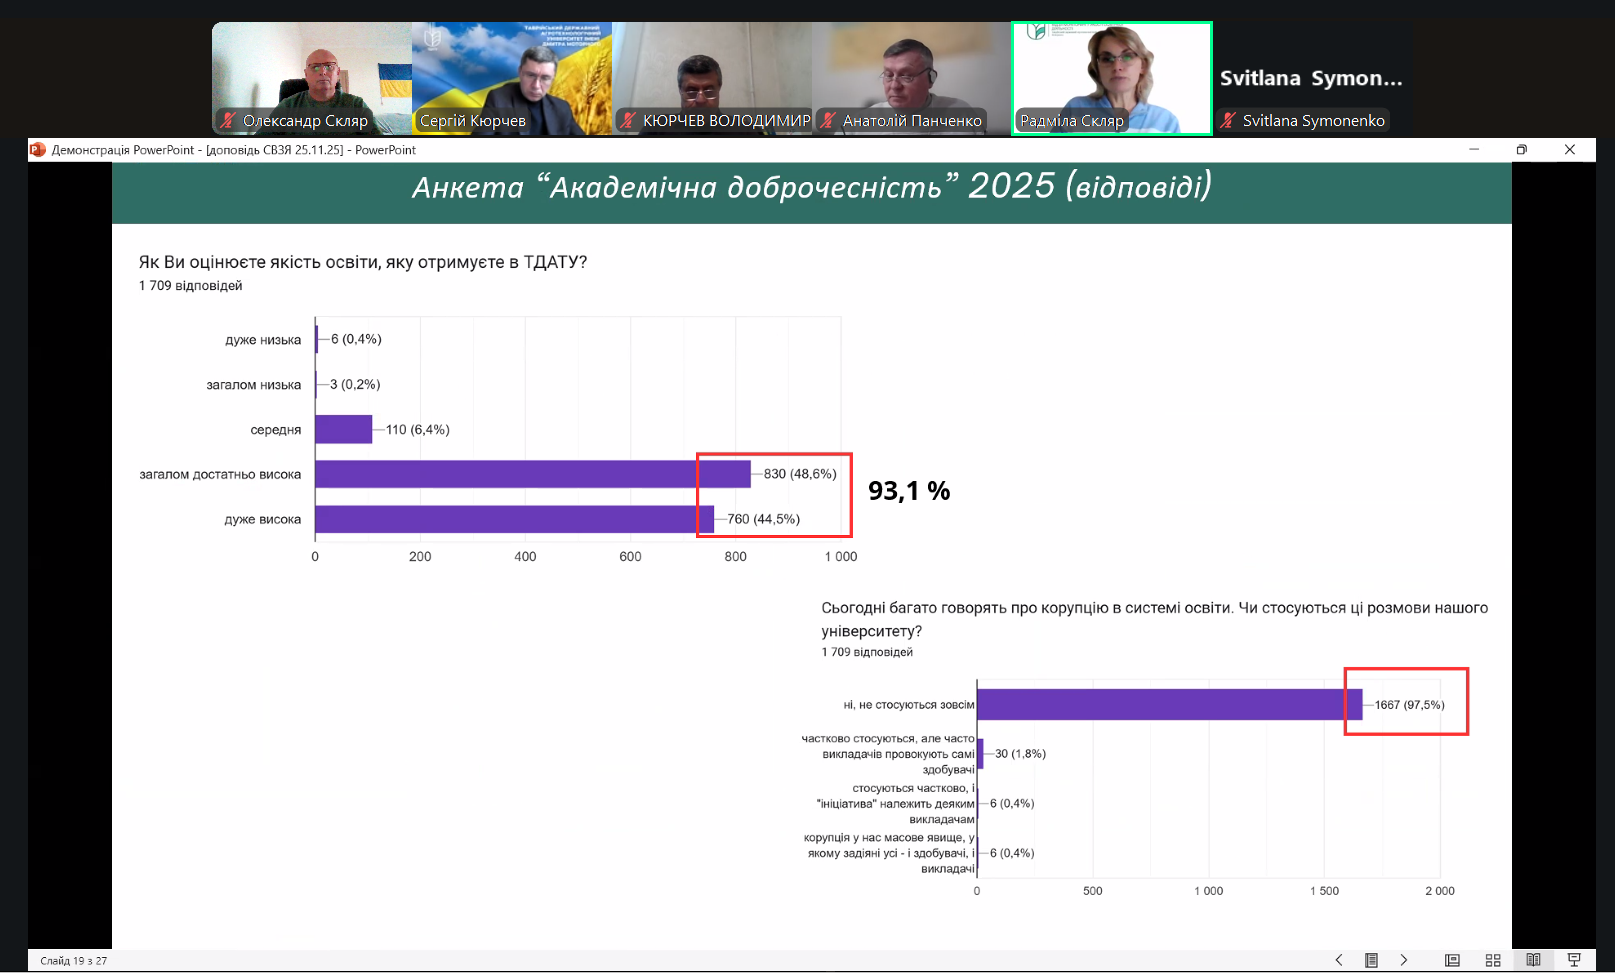Click the slide title 'Анкета Академічна доброчесність 2025'
The width and height of the screenshot is (1615, 973).
coord(812,187)
